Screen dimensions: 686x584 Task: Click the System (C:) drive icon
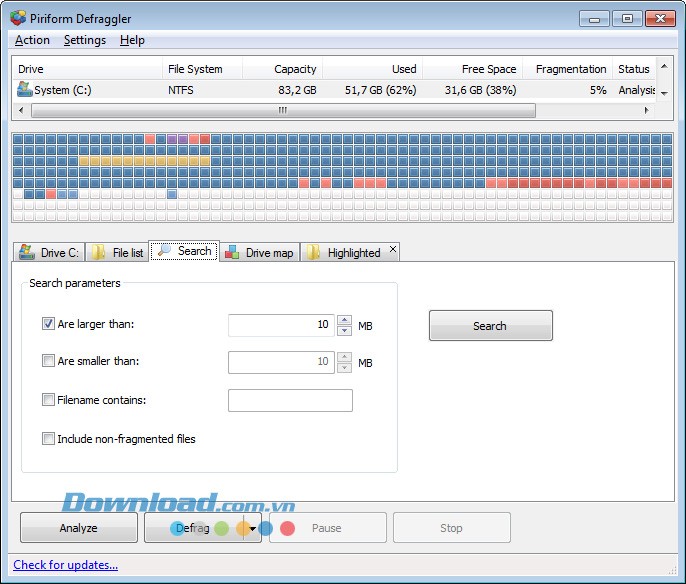pos(25,90)
